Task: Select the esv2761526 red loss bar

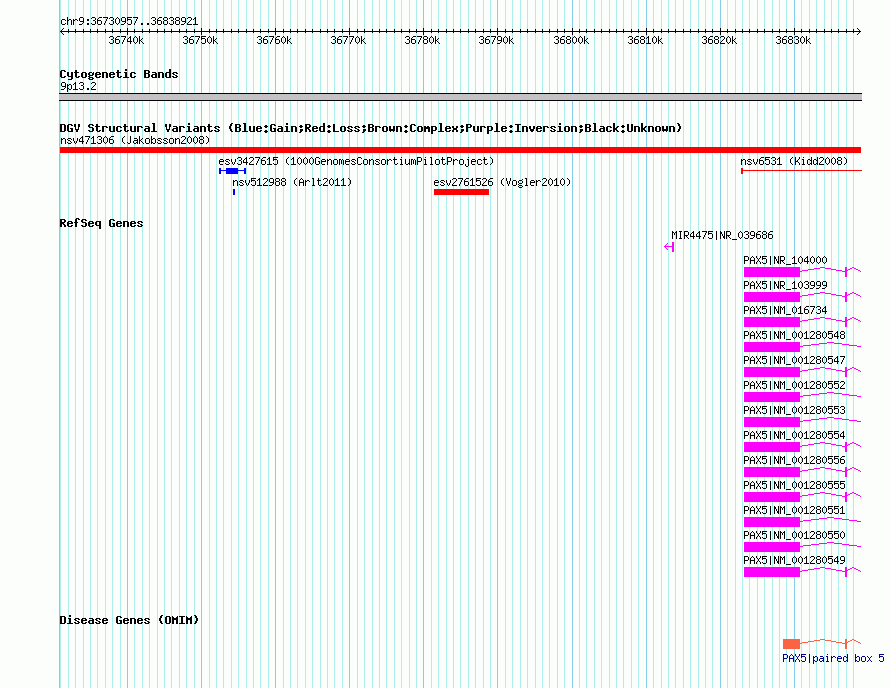Action: click(461, 192)
